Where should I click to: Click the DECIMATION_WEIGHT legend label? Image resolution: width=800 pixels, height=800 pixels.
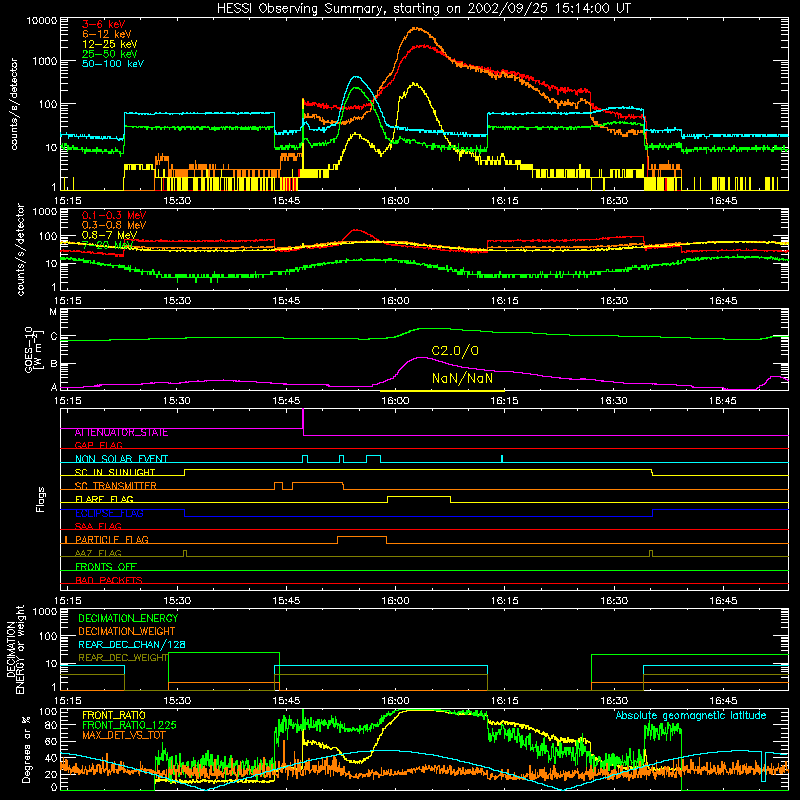[x=127, y=632]
